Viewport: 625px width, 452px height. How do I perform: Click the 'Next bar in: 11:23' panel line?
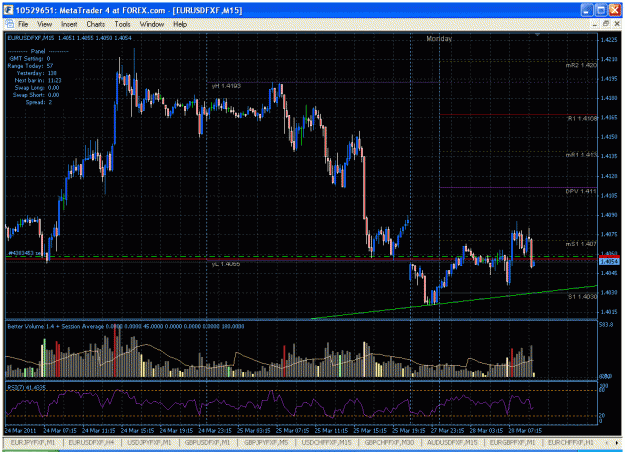click(38, 80)
